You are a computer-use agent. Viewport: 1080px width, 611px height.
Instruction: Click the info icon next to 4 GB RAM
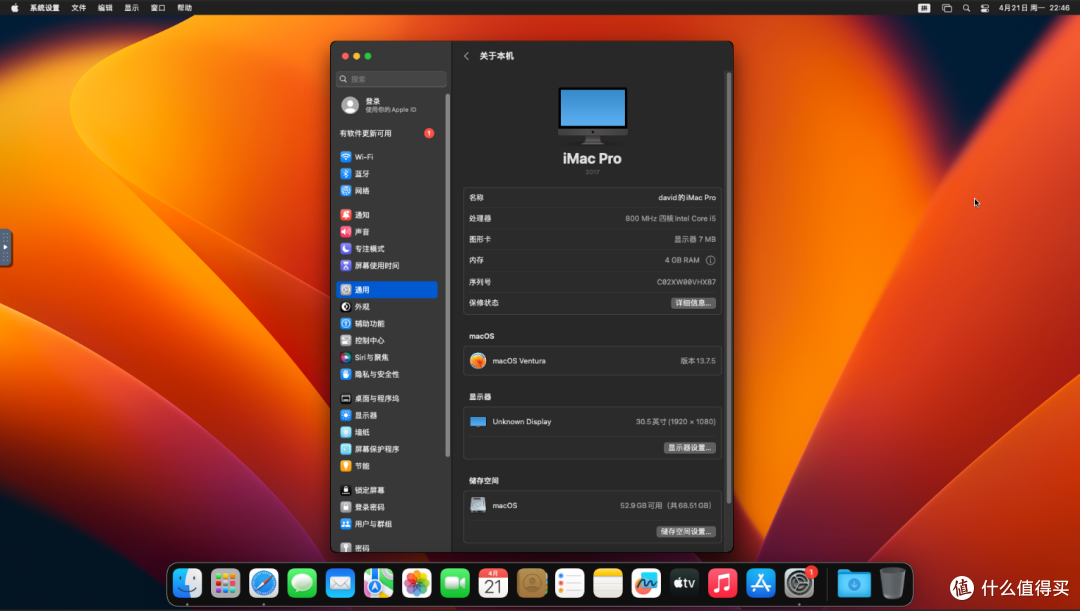[709, 260]
